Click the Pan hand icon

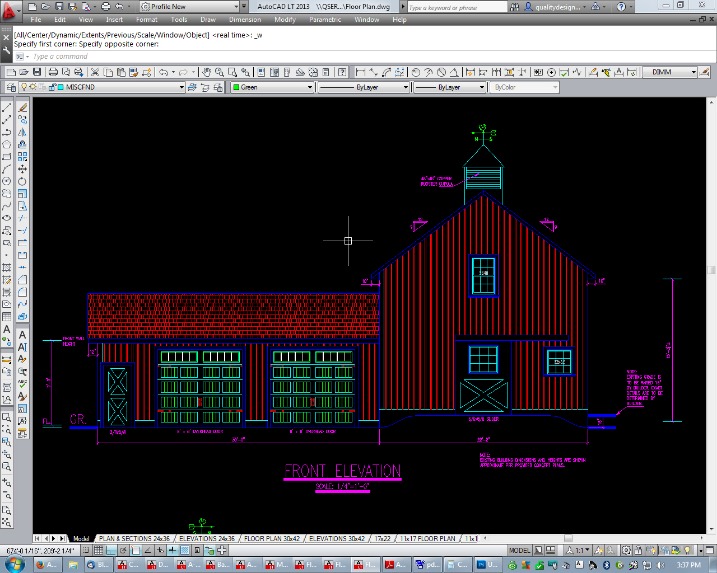206,73
